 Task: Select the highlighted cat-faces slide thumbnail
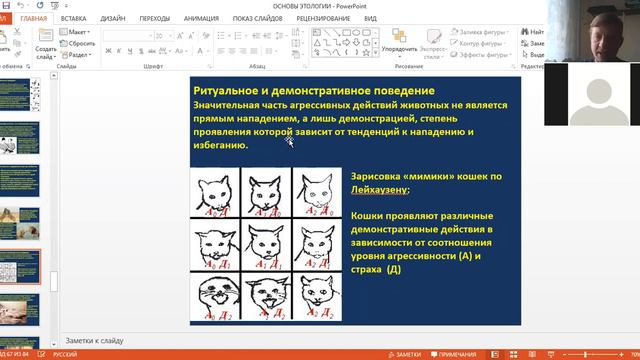20,267
